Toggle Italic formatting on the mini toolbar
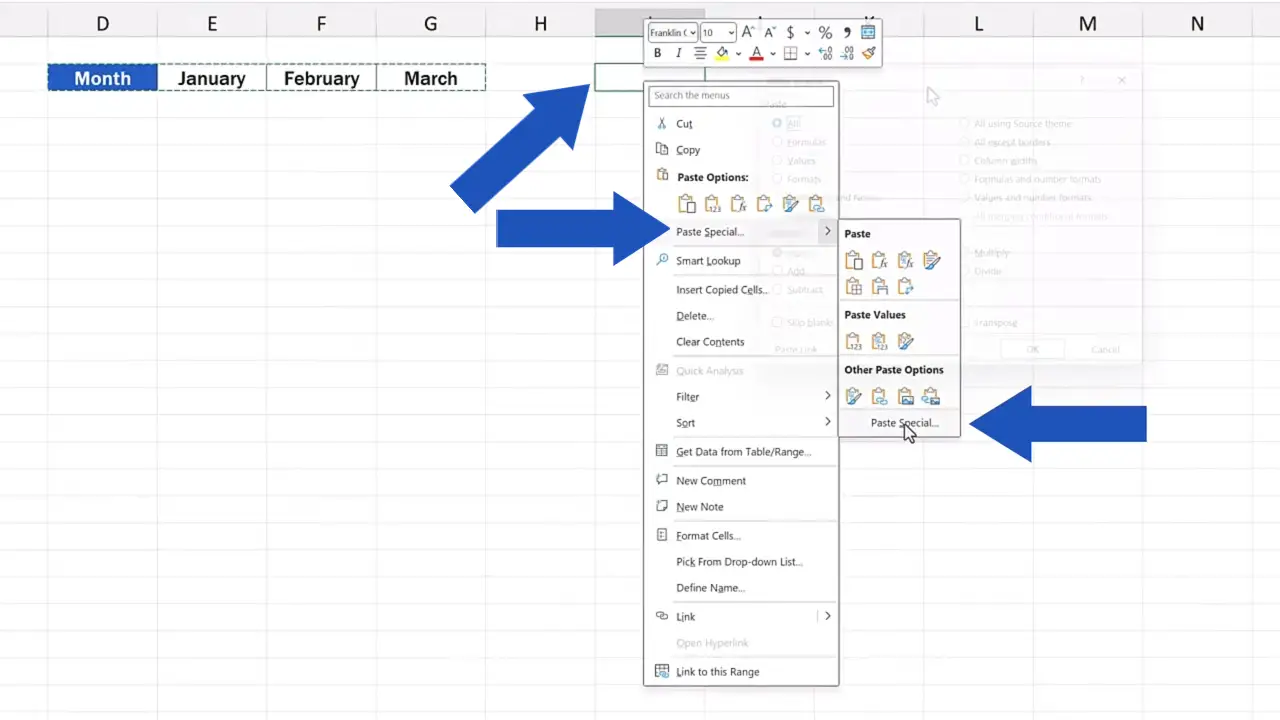Image resolution: width=1280 pixels, height=720 pixels. pyautogui.click(x=679, y=53)
